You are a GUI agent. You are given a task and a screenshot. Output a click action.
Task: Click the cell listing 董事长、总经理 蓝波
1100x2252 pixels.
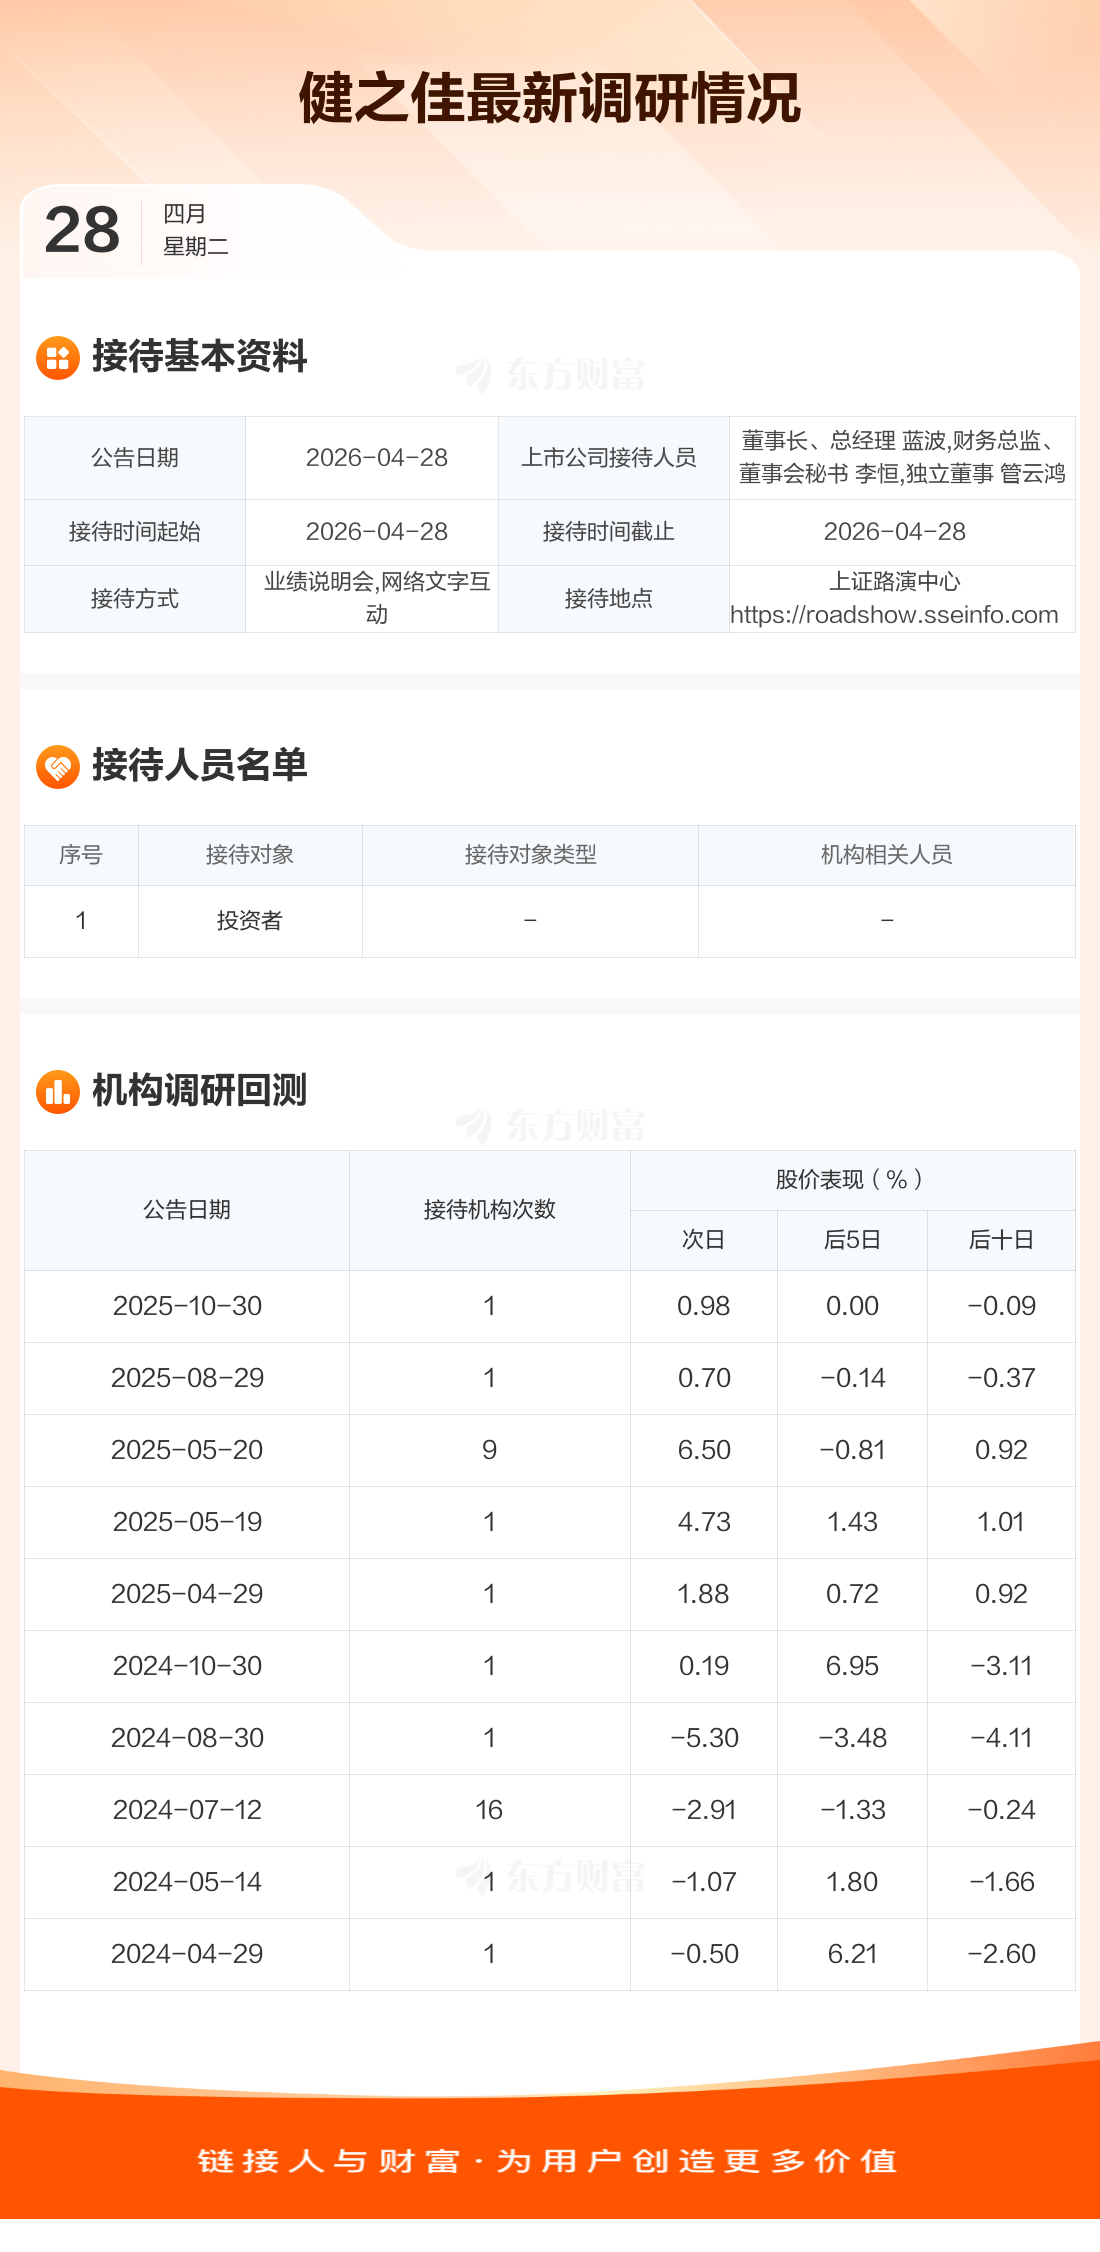[902, 458]
